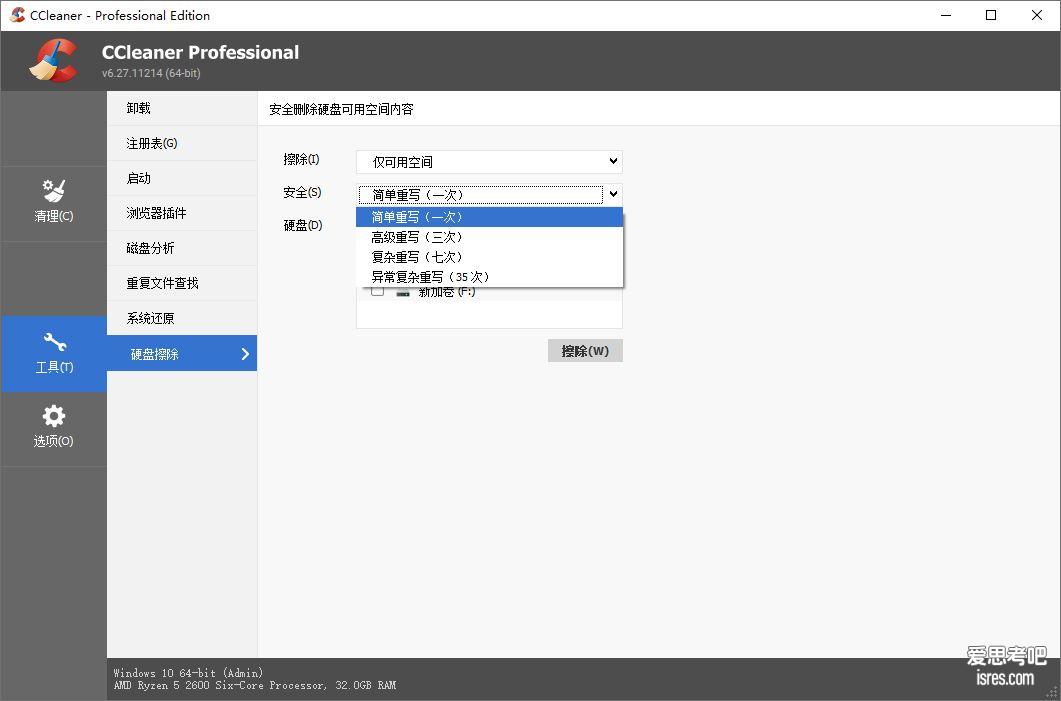Open 磁盘分析 disk analyzer
This screenshot has height=701, width=1061.
click(x=182, y=248)
